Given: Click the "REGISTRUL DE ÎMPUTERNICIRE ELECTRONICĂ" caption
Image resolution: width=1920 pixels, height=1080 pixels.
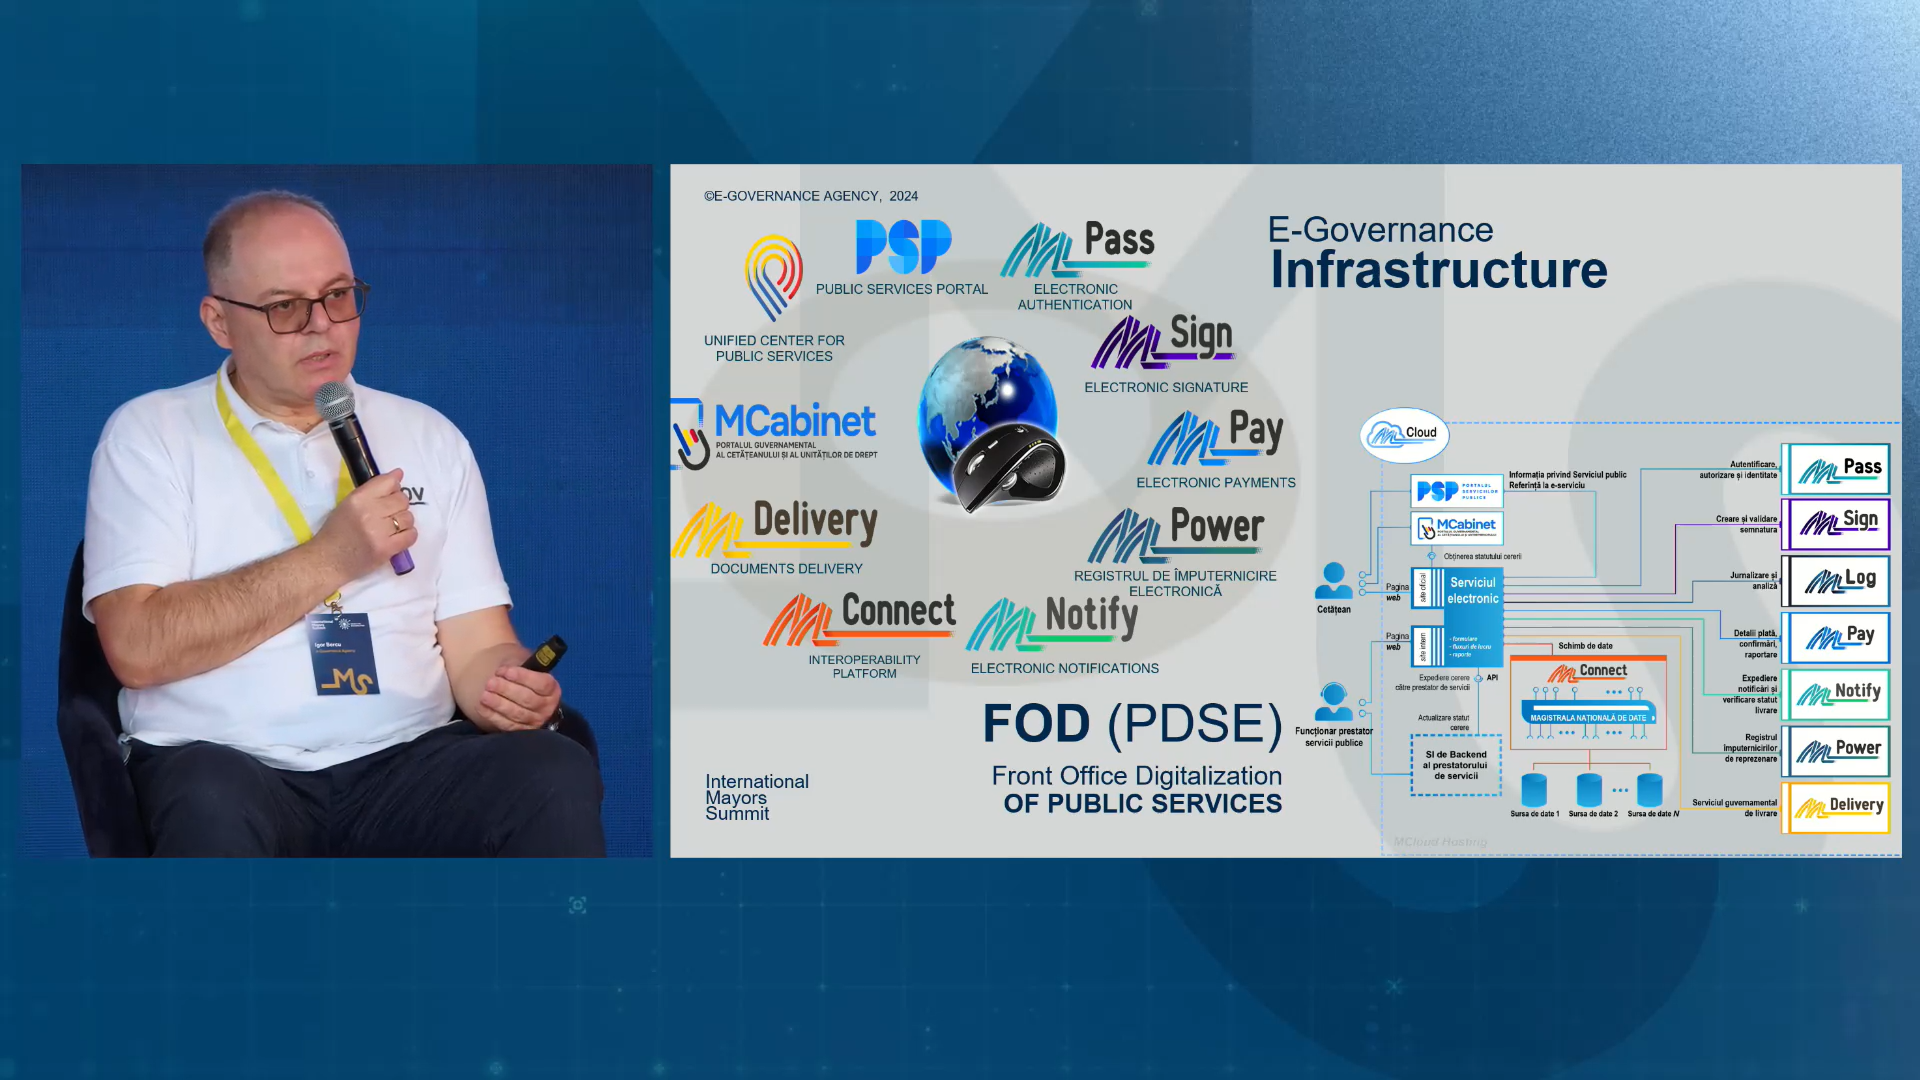Looking at the screenshot, I should coord(1175,583).
